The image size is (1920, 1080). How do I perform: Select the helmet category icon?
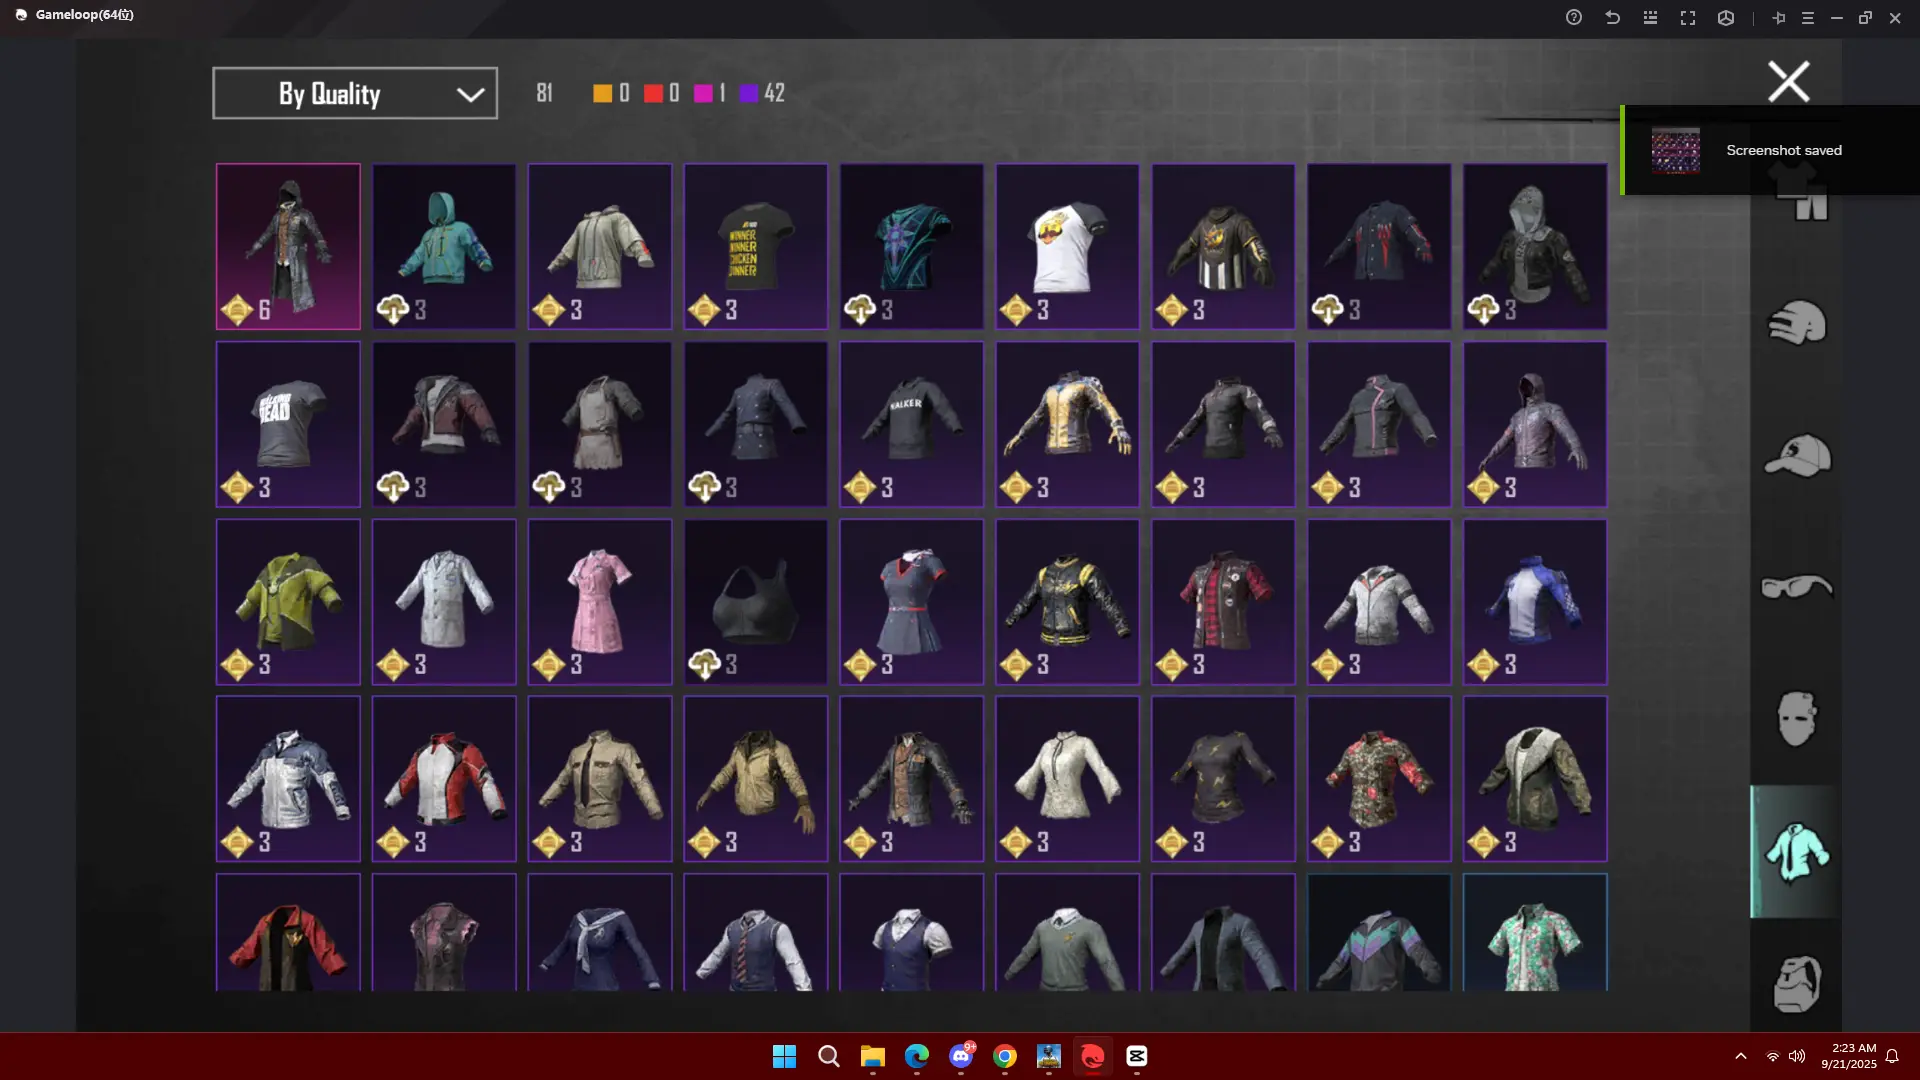click(x=1796, y=323)
